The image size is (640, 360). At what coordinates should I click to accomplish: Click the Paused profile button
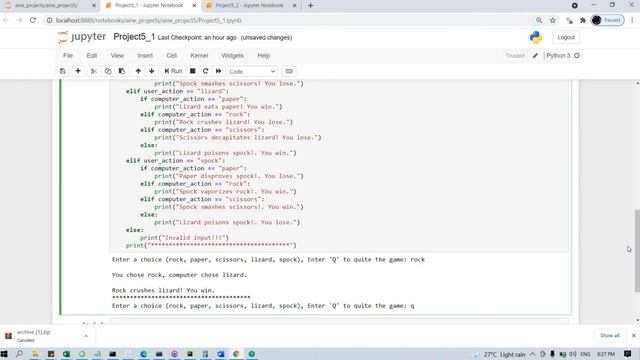(x=607, y=20)
